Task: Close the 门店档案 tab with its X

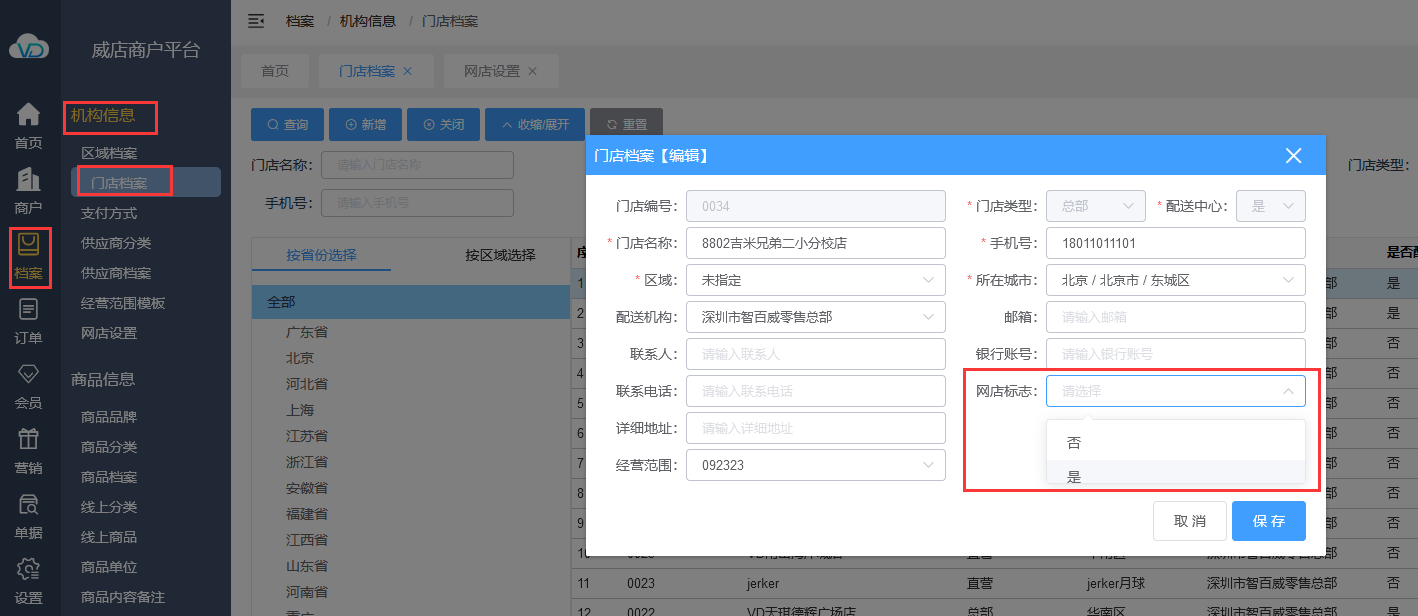Action: click(407, 71)
